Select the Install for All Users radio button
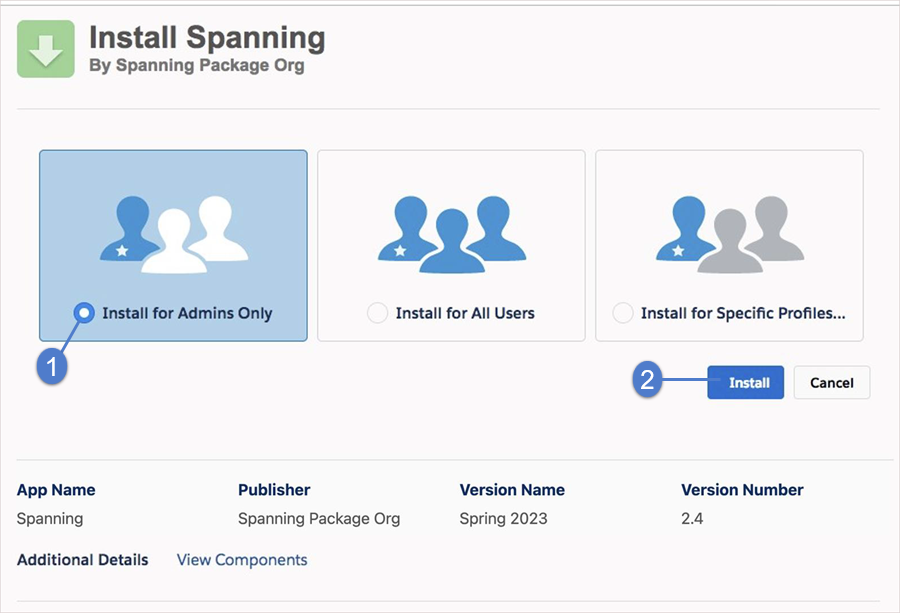Viewport: 900px width, 613px height. pyautogui.click(x=377, y=313)
